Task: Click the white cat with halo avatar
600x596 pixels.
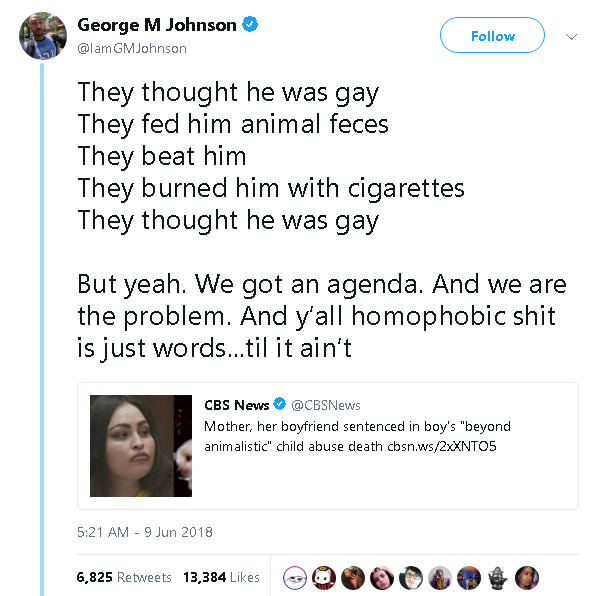Action: pyautogui.click(x=323, y=577)
